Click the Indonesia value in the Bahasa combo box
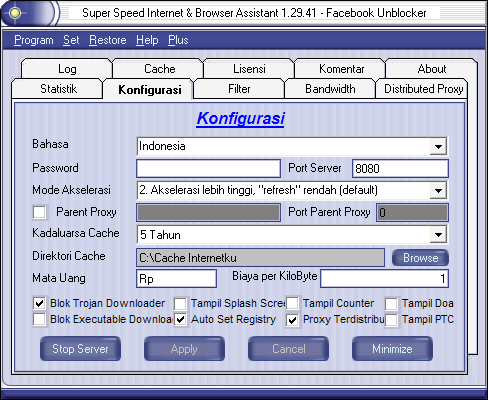 point(162,146)
